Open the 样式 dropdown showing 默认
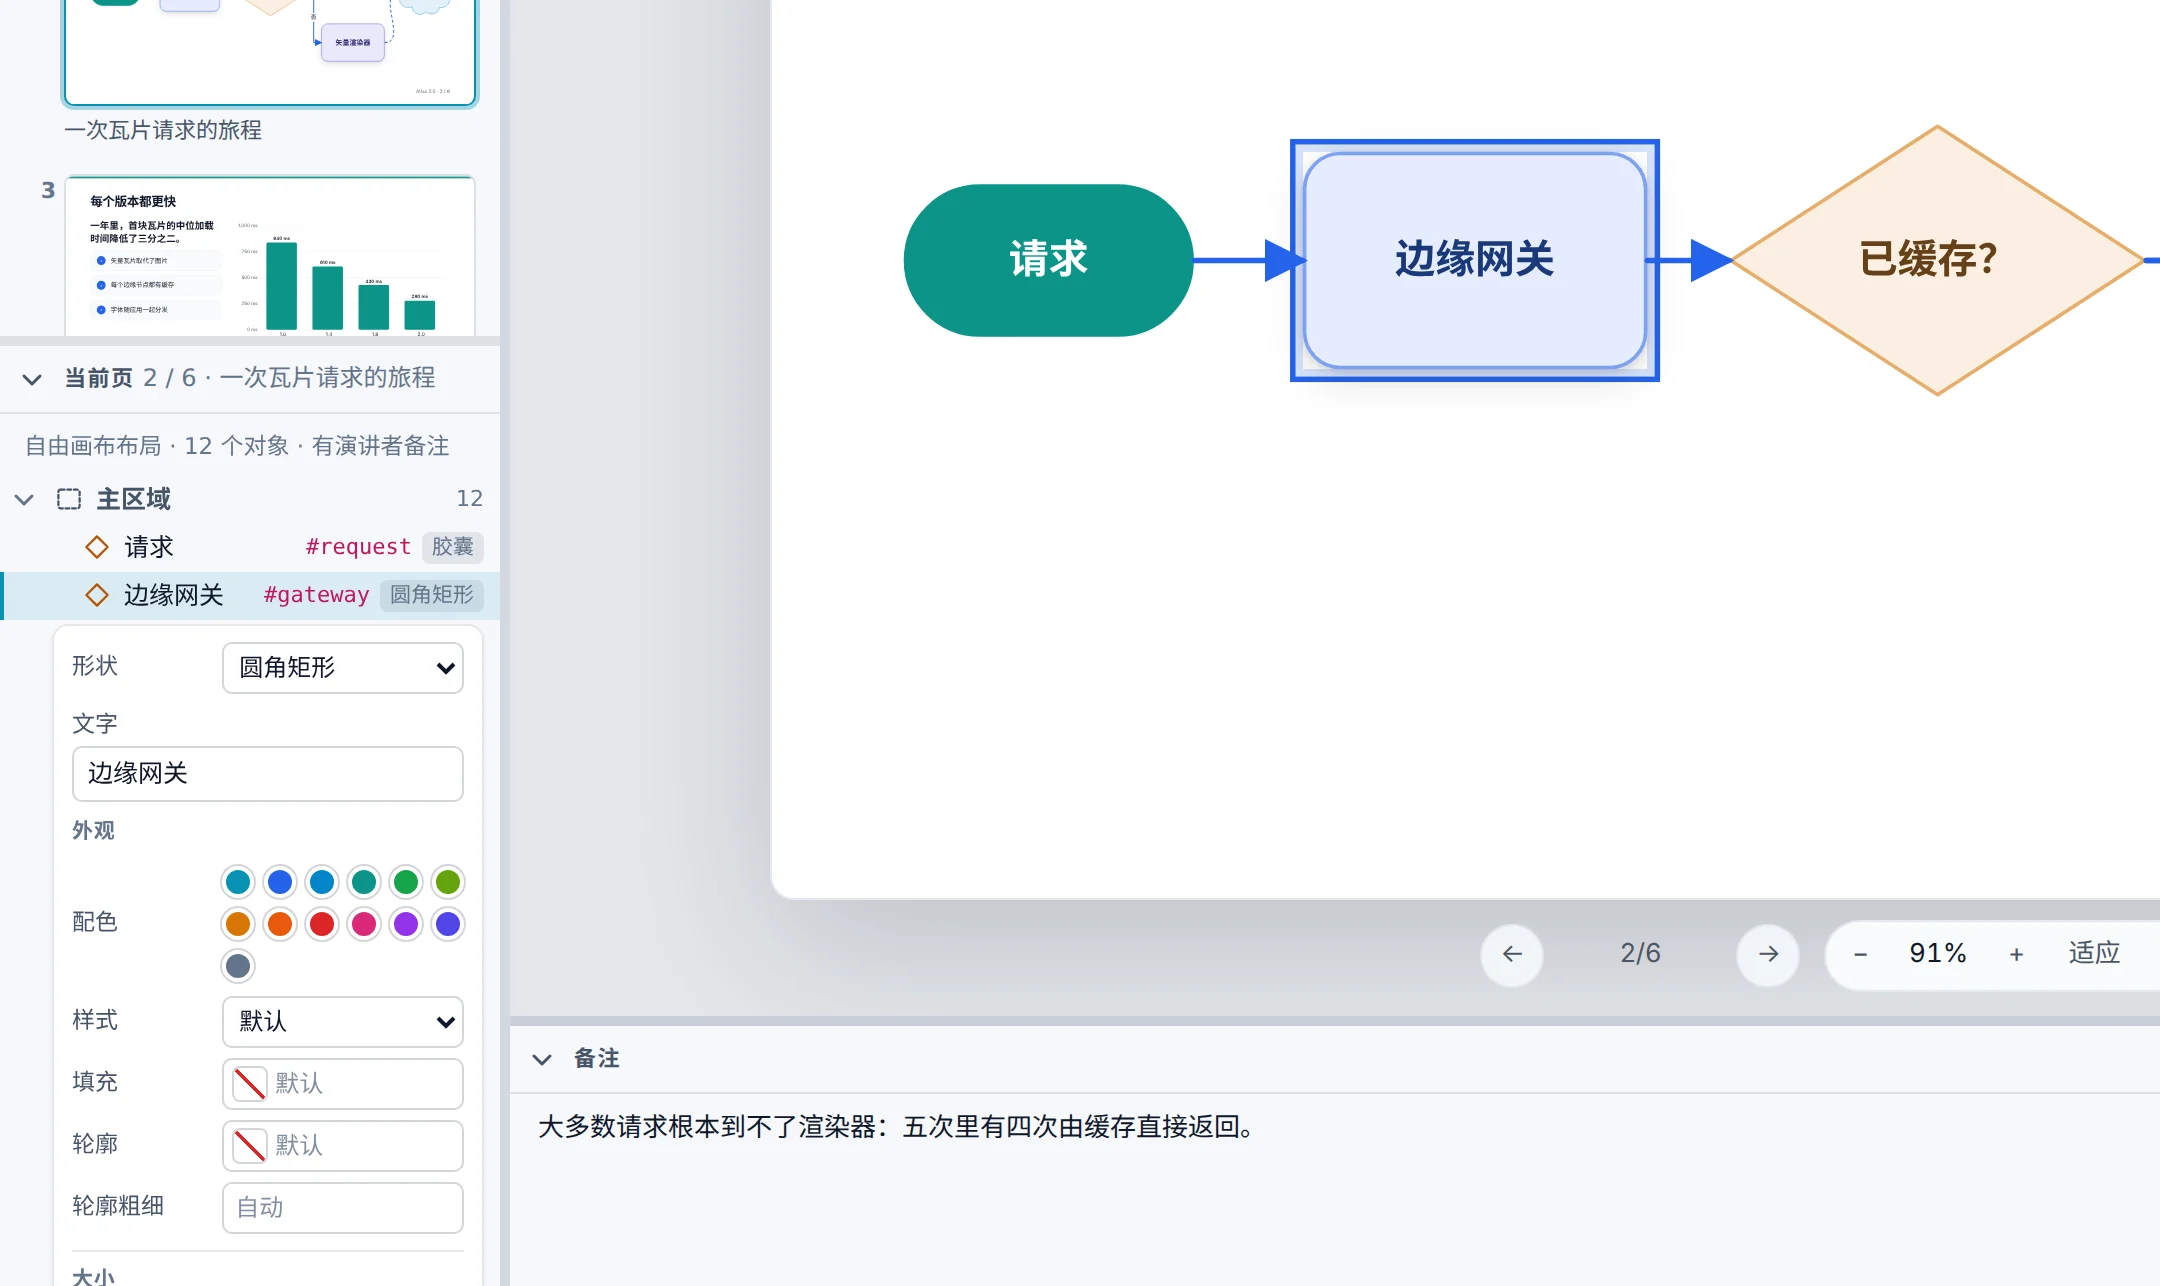 pyautogui.click(x=343, y=1022)
